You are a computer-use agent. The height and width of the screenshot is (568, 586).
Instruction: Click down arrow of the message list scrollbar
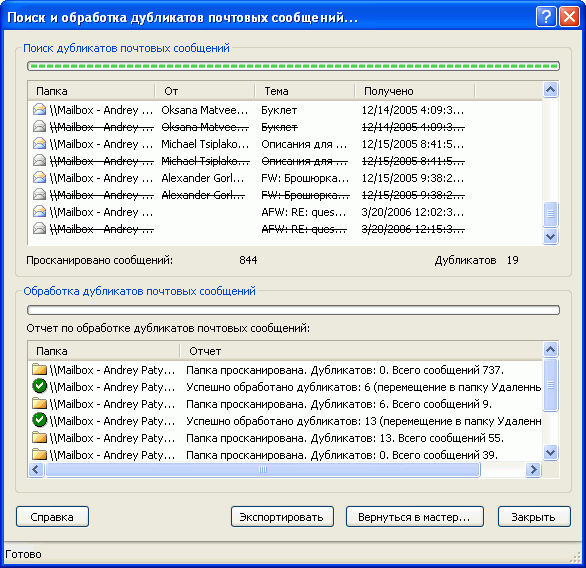click(550, 237)
